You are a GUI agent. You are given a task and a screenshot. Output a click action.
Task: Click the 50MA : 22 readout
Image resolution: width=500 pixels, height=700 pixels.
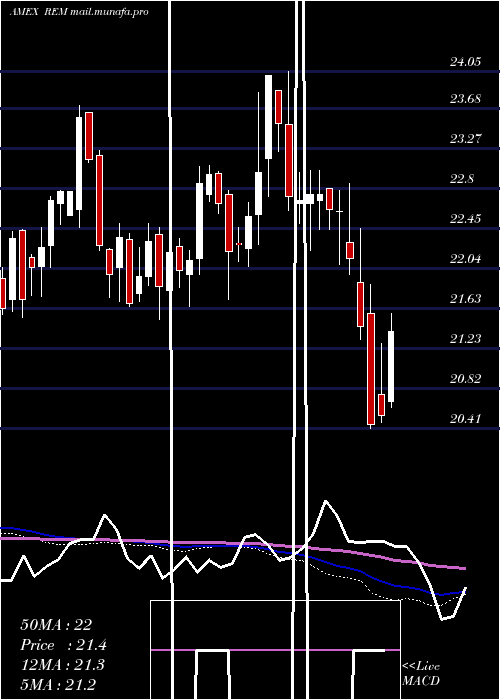pos(56,625)
